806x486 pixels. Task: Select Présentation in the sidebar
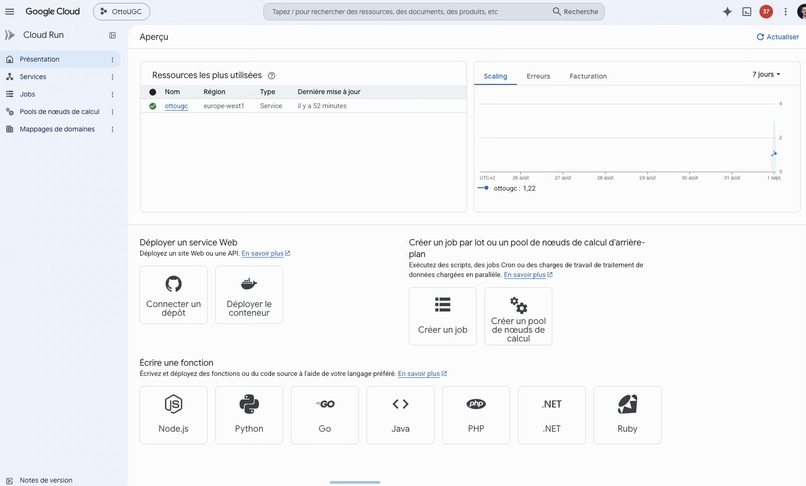click(60, 59)
